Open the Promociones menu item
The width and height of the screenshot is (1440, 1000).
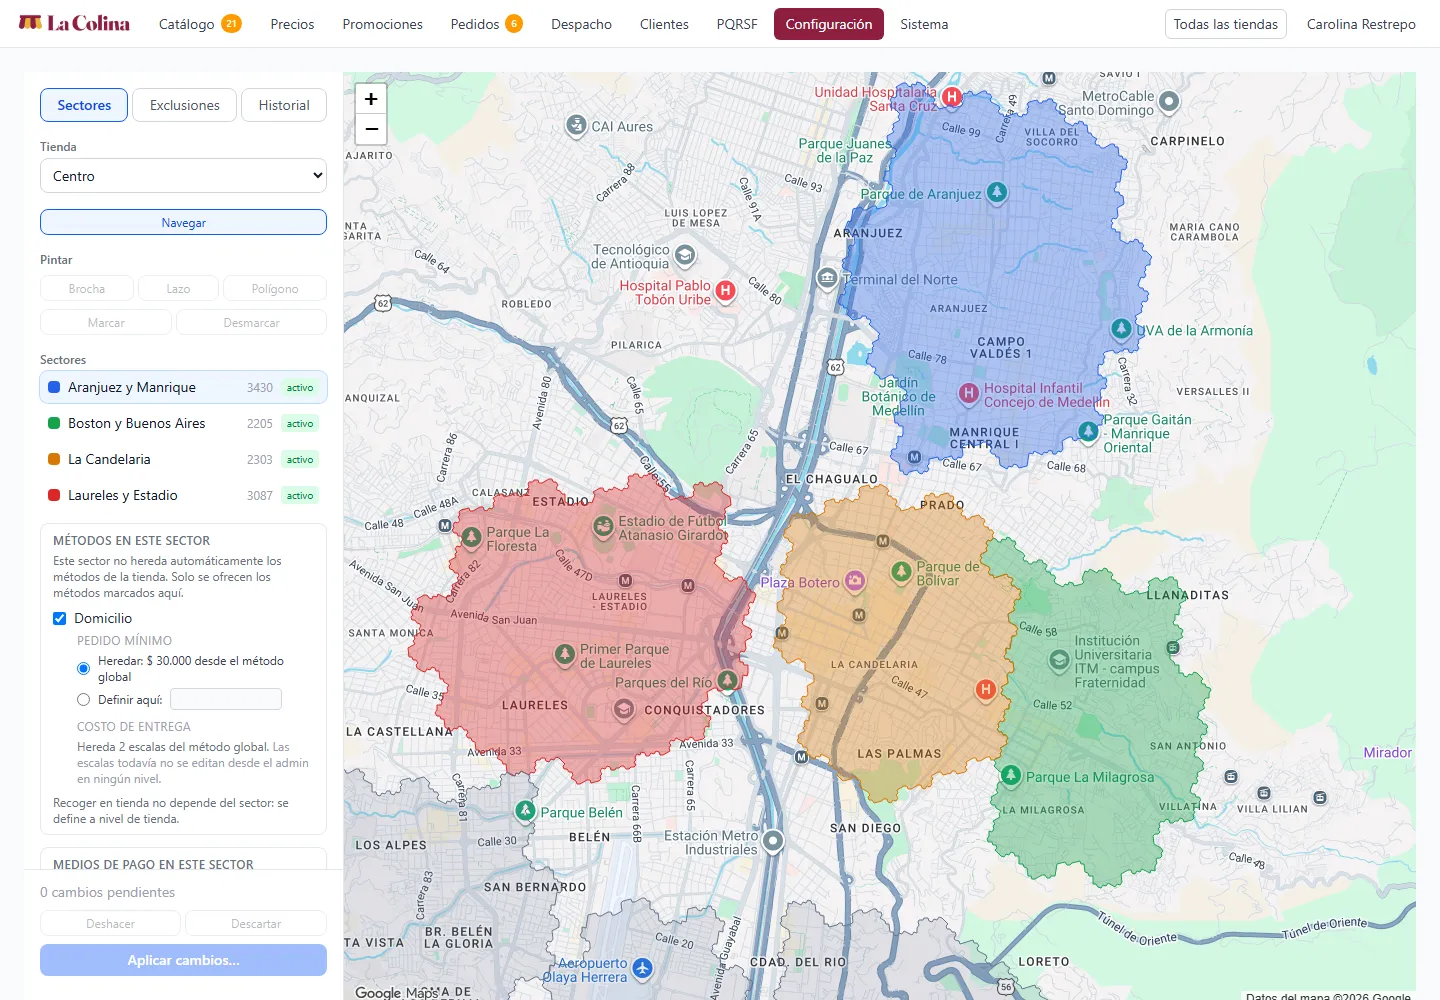(383, 24)
